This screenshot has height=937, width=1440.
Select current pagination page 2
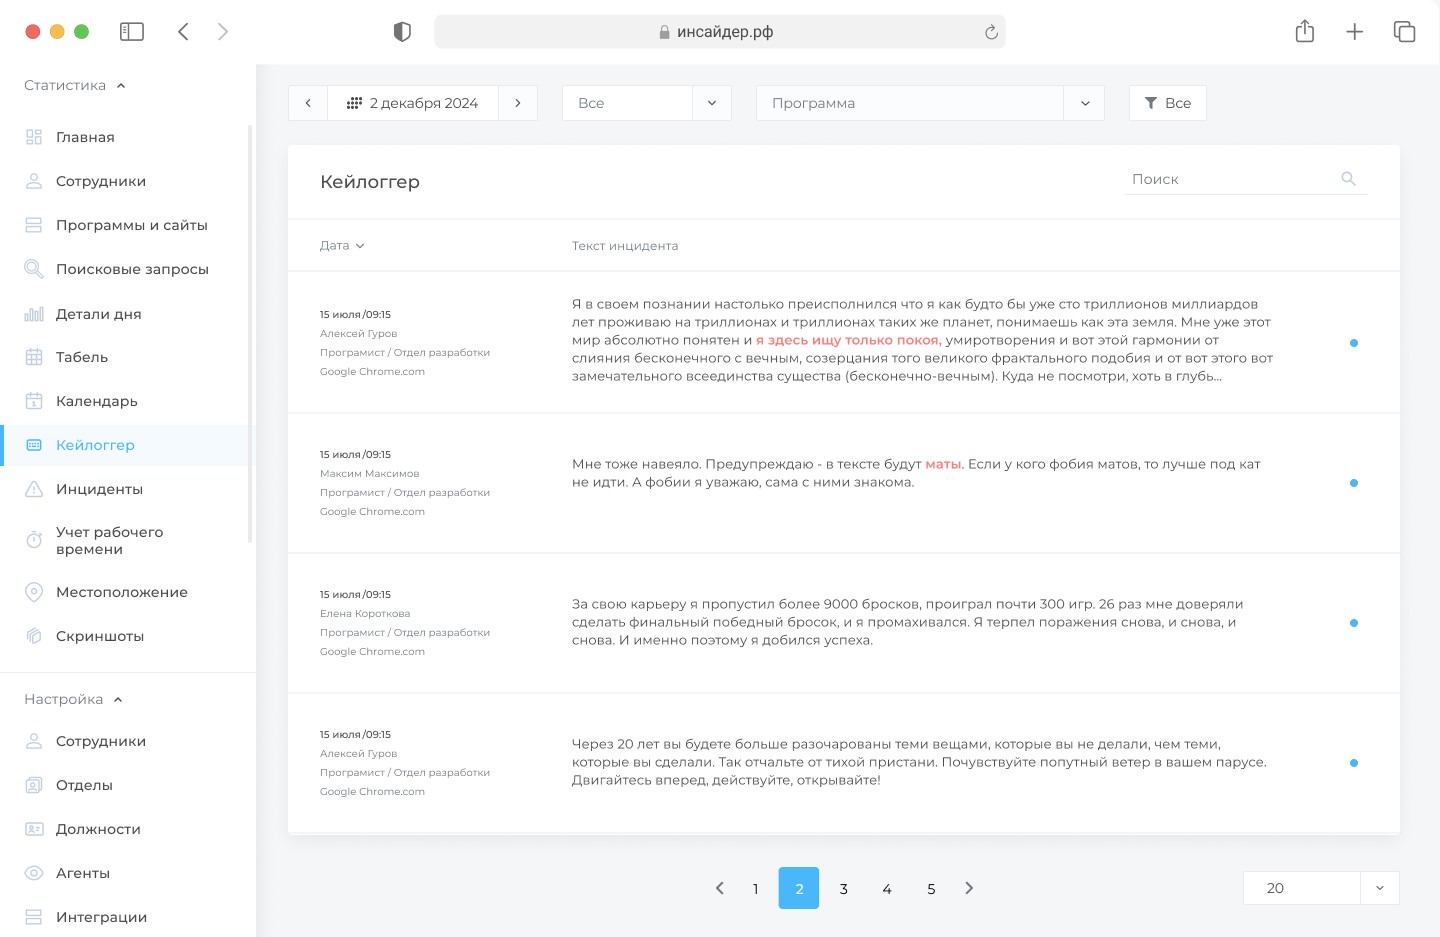coord(799,888)
